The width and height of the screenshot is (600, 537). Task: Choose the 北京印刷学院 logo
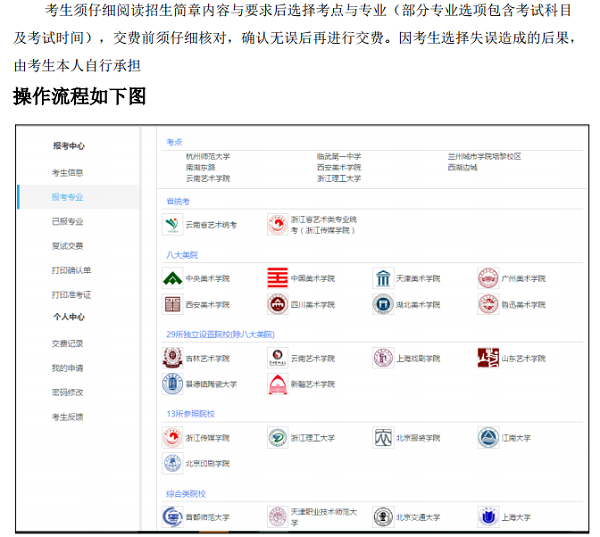(173, 464)
